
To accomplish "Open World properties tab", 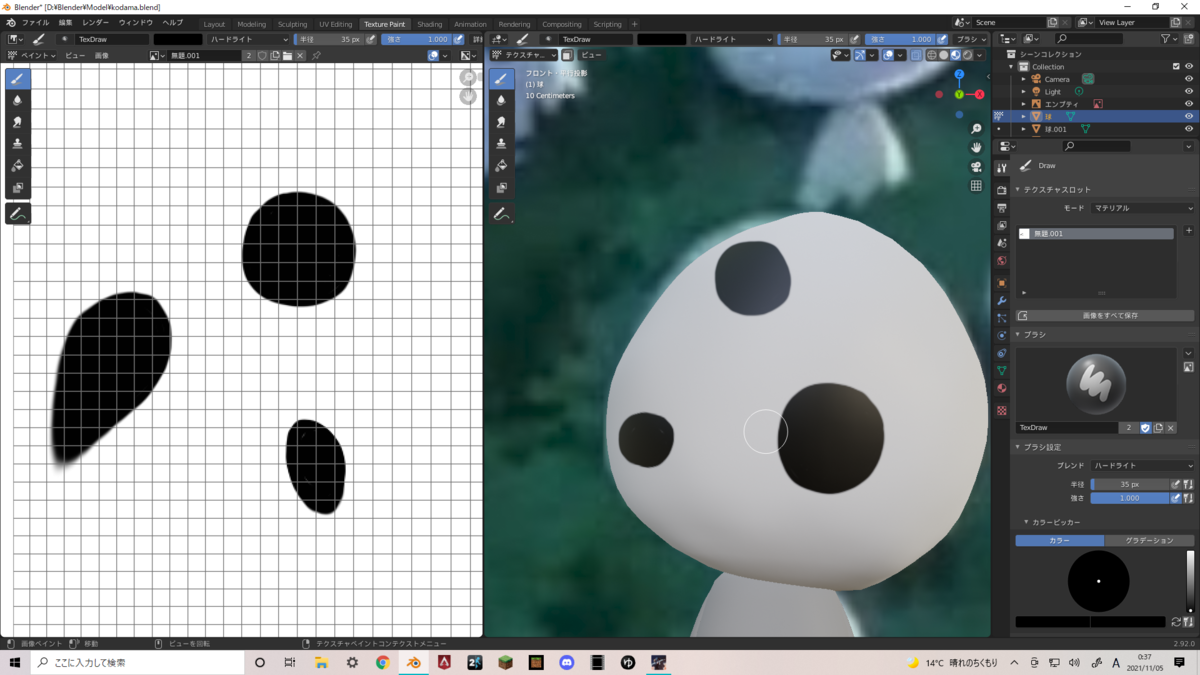I will 1002,261.
